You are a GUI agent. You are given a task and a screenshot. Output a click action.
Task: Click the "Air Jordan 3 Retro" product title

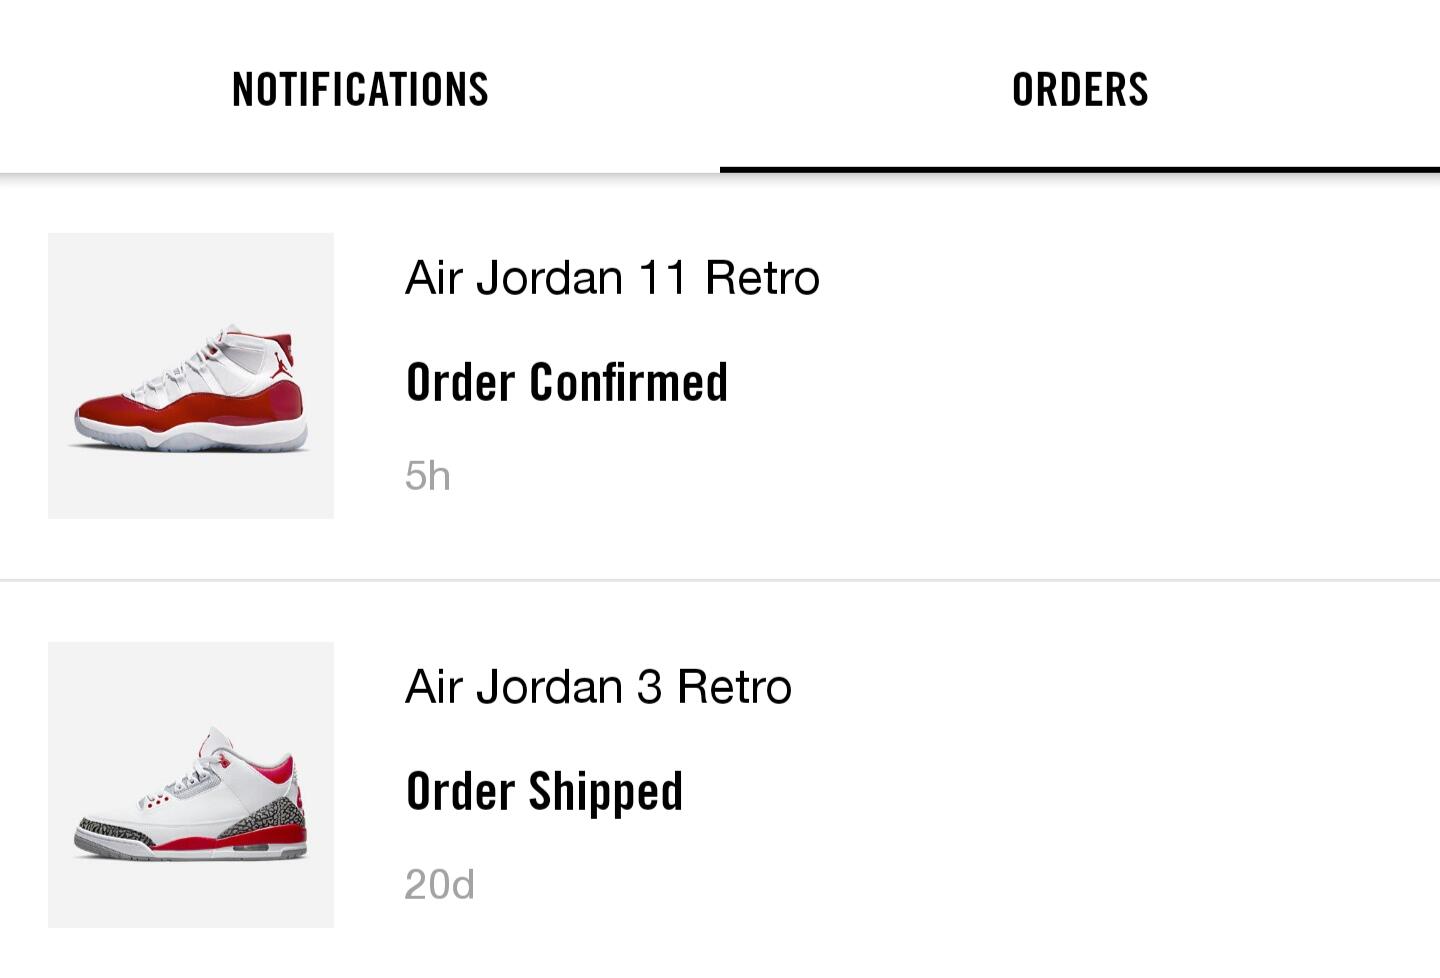[x=598, y=687]
